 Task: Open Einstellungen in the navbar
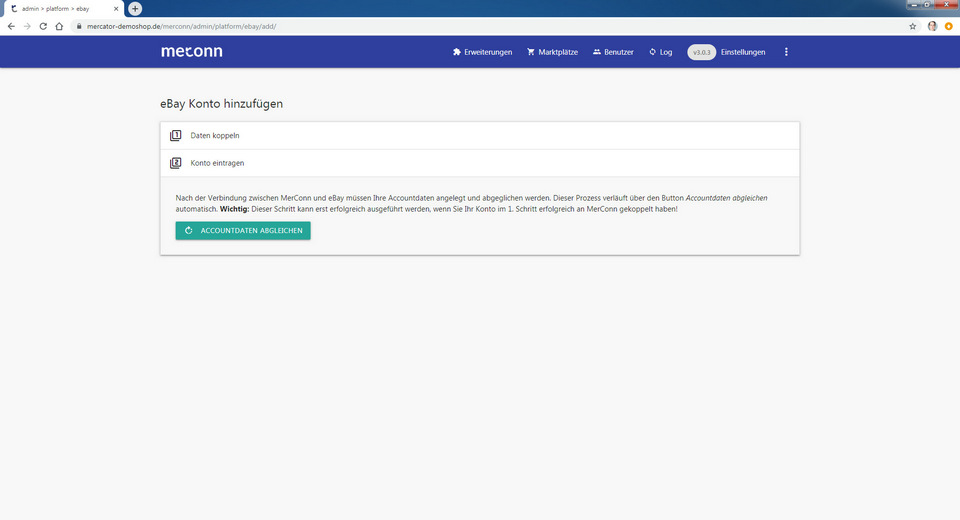point(743,52)
